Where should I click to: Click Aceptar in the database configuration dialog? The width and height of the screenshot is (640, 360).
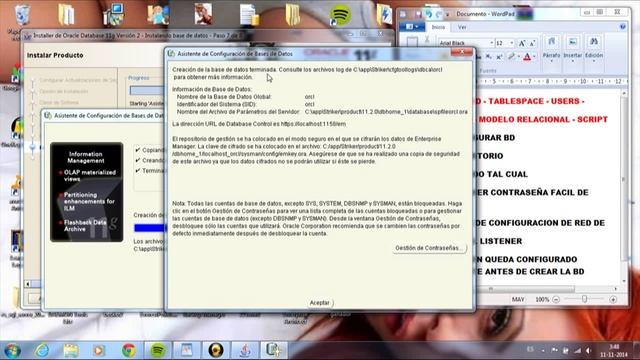[319, 302]
